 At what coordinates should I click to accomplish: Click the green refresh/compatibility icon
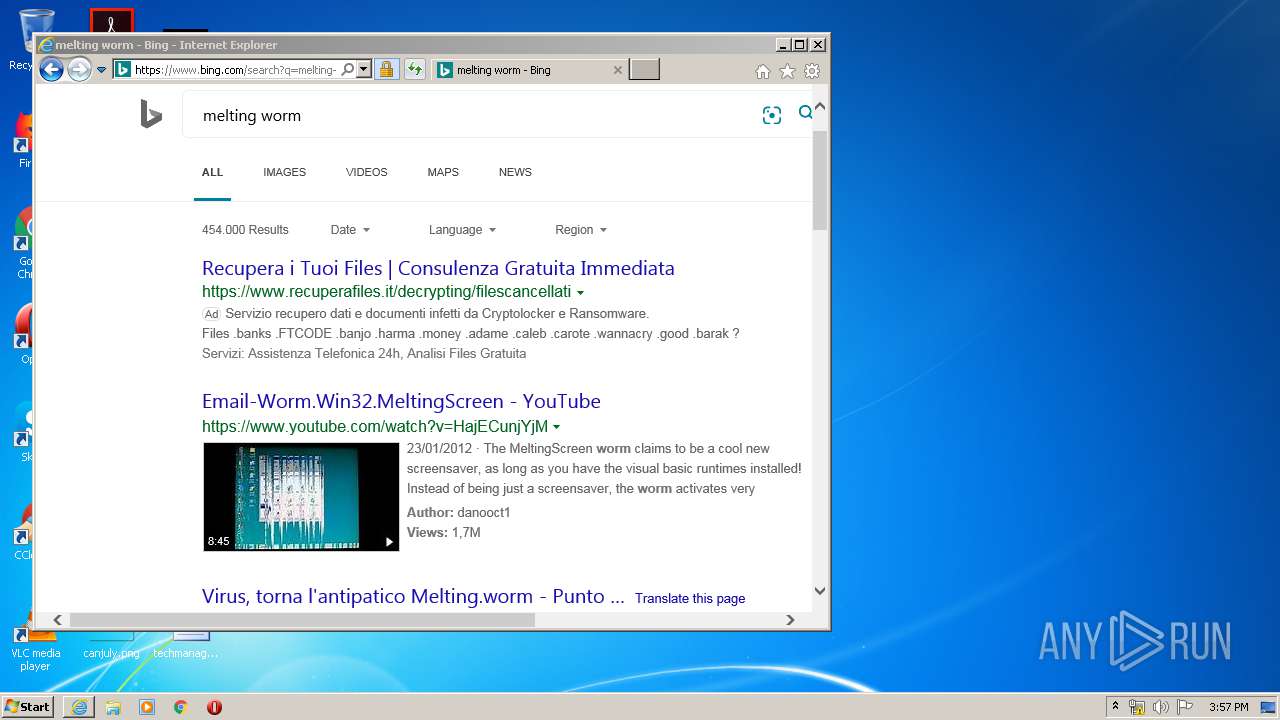(415, 69)
